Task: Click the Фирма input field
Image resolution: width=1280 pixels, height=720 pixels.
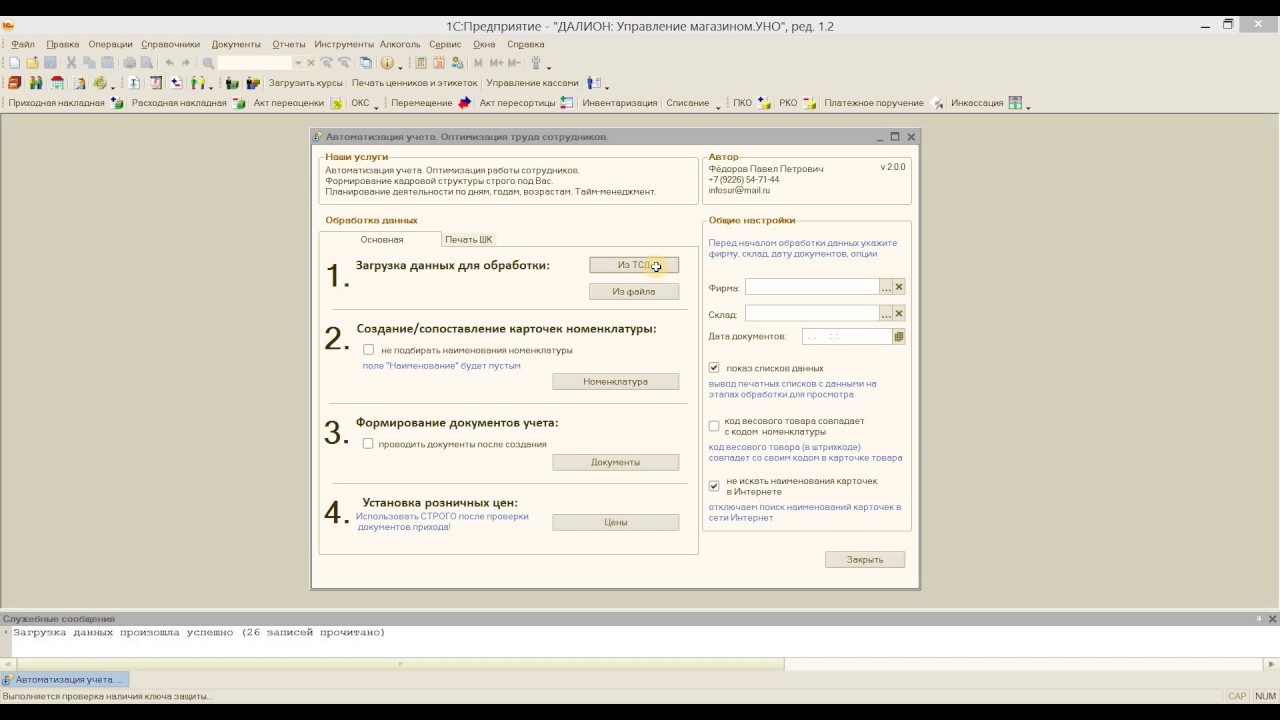Action: tap(812, 287)
